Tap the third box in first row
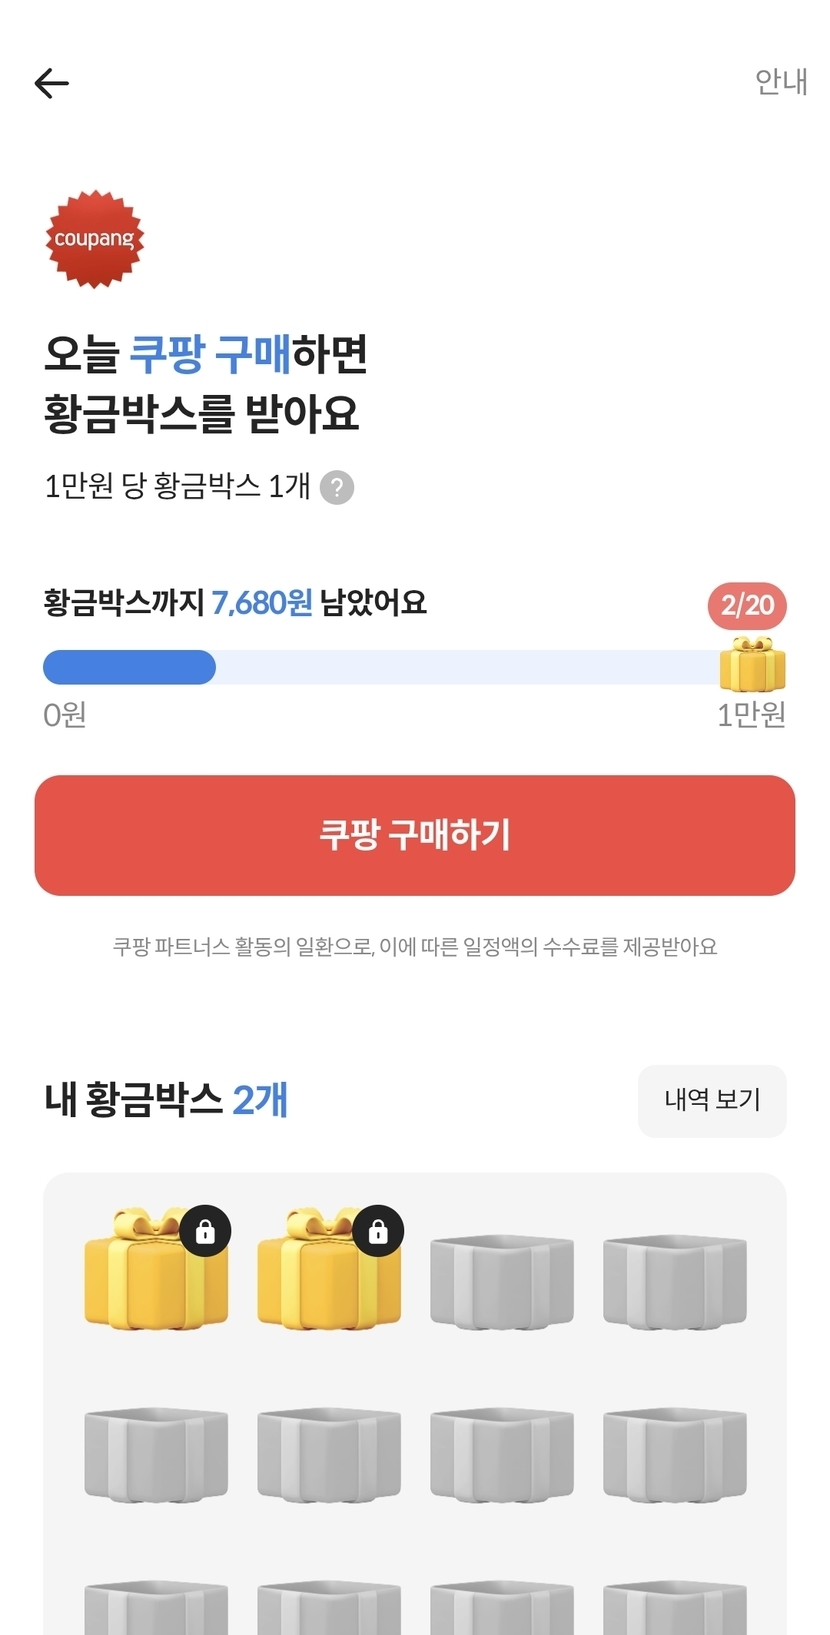The width and height of the screenshot is (830, 1635). coord(502,1282)
